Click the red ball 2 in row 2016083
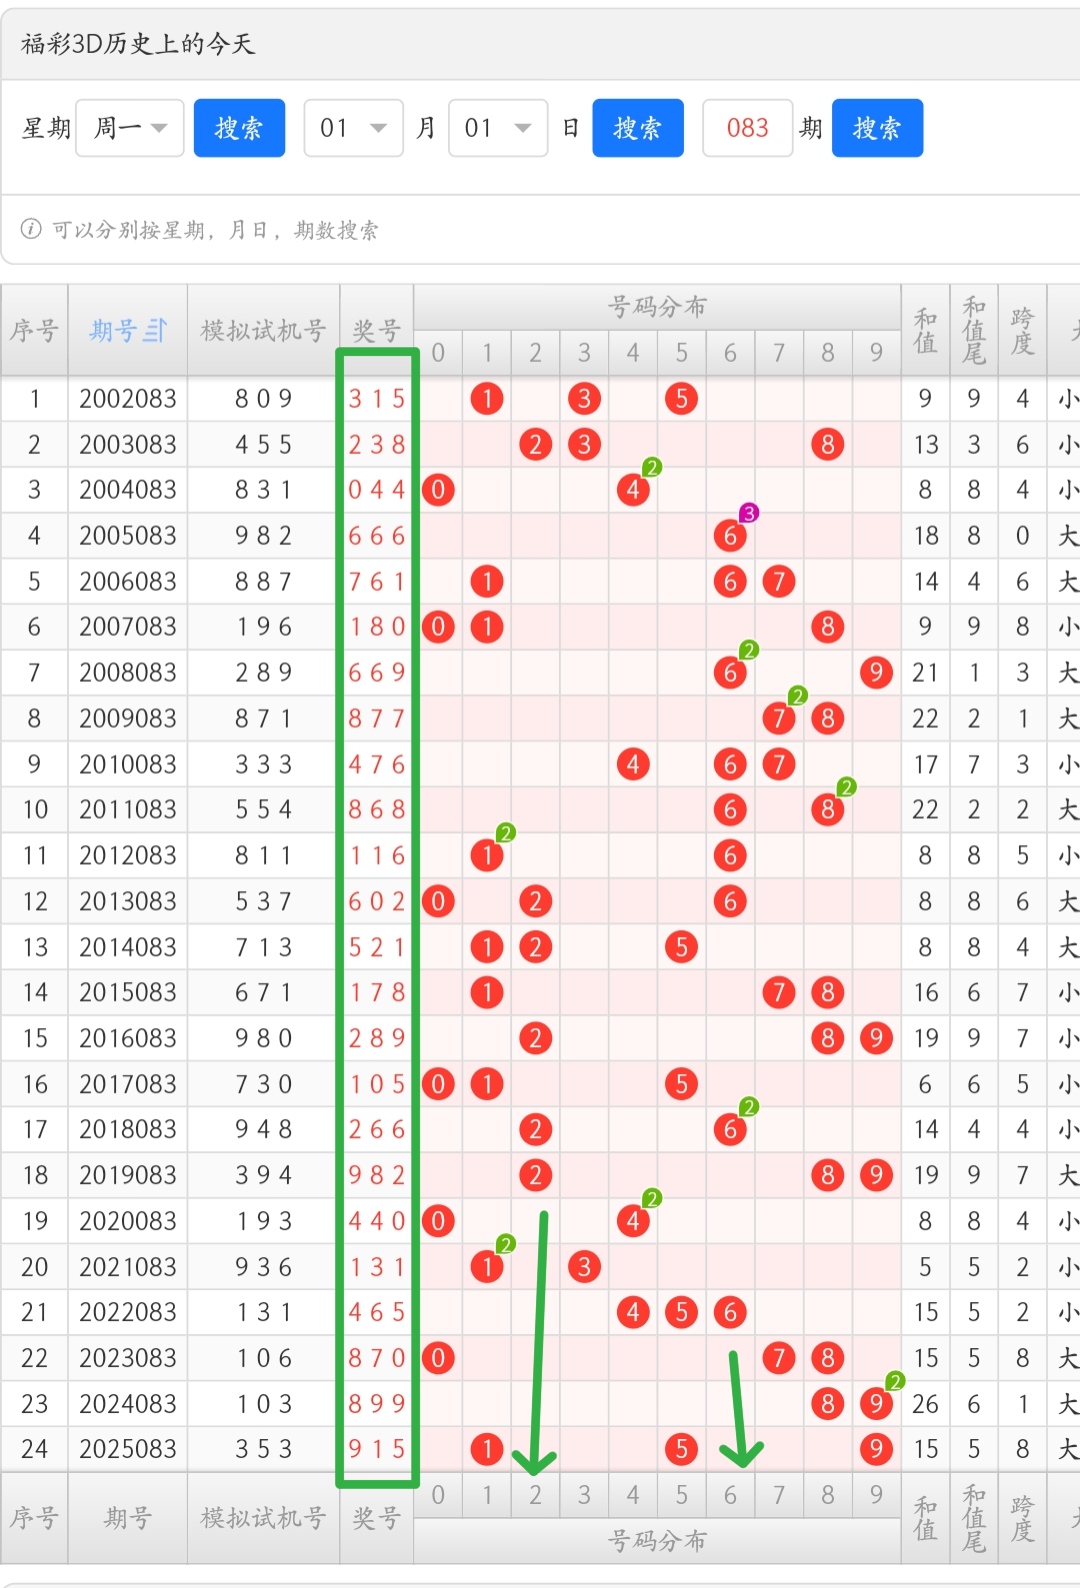The width and height of the screenshot is (1080, 1588). [x=536, y=1039]
